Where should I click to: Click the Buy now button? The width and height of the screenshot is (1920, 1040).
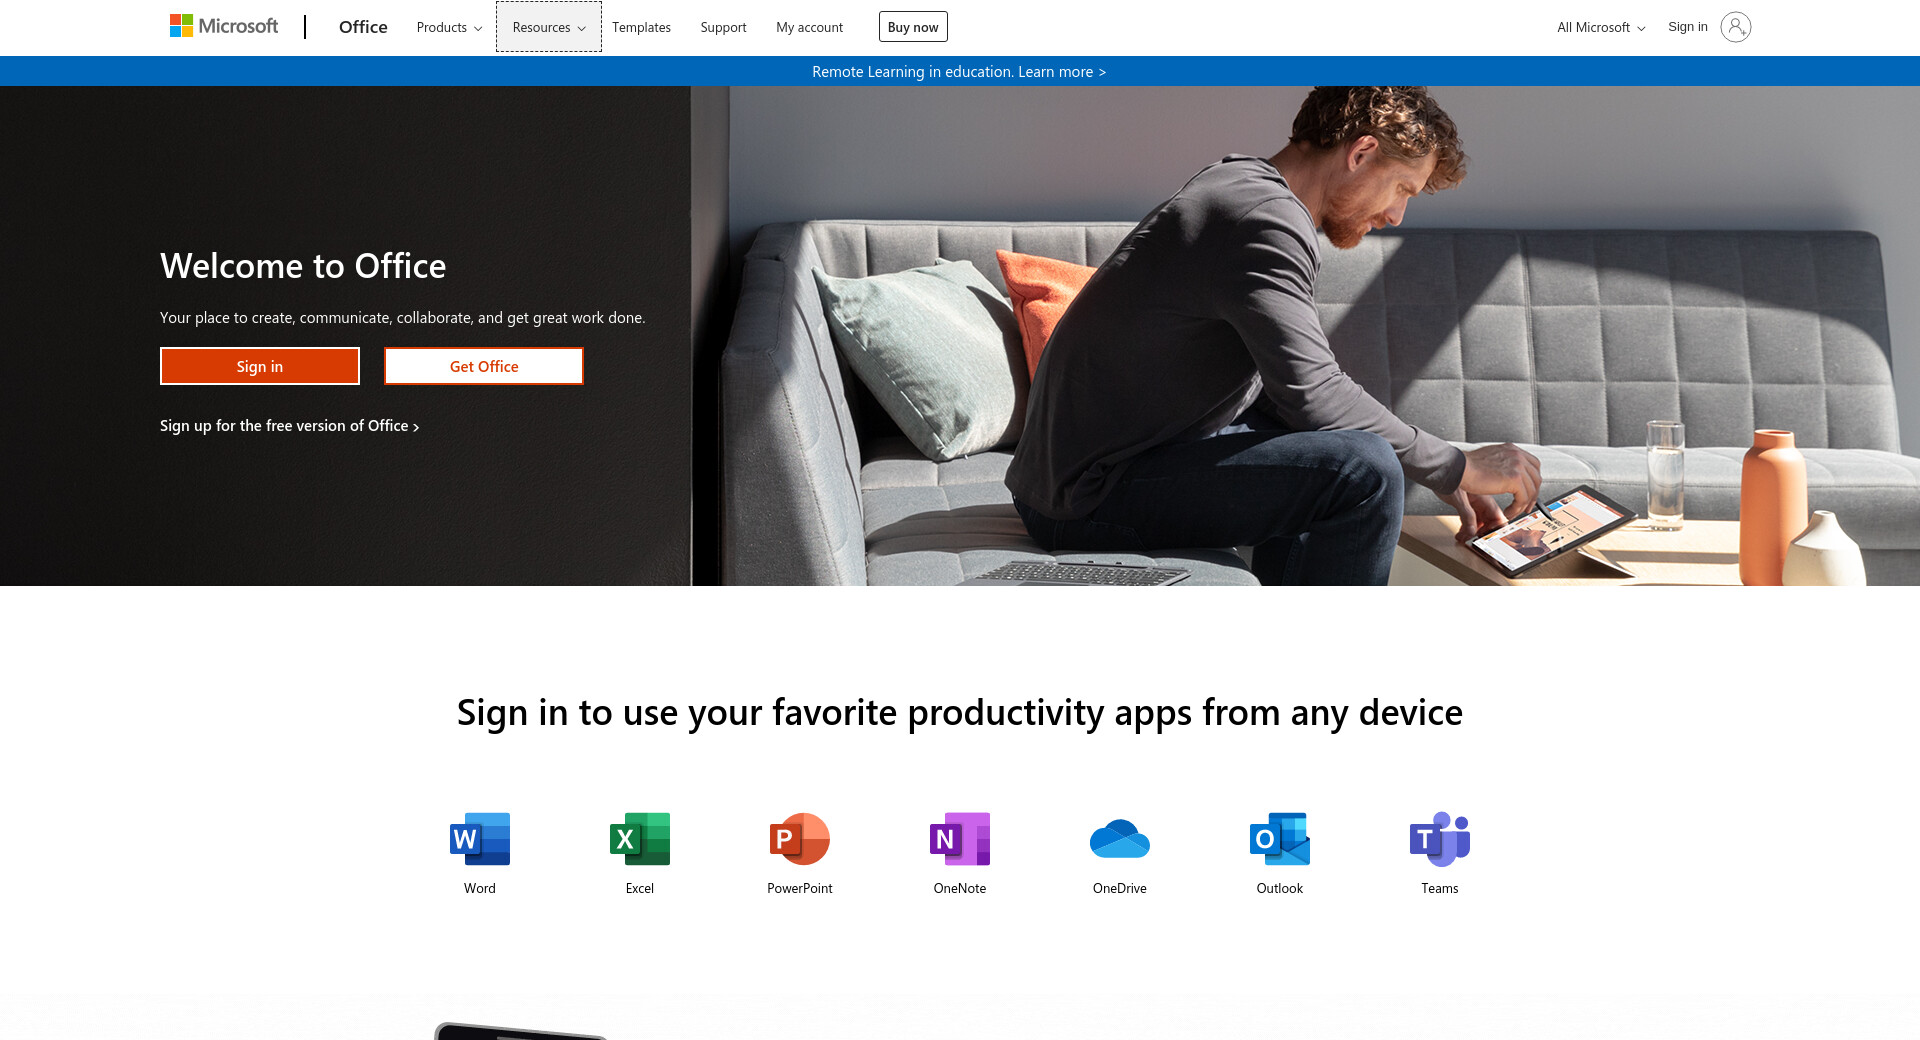(913, 27)
